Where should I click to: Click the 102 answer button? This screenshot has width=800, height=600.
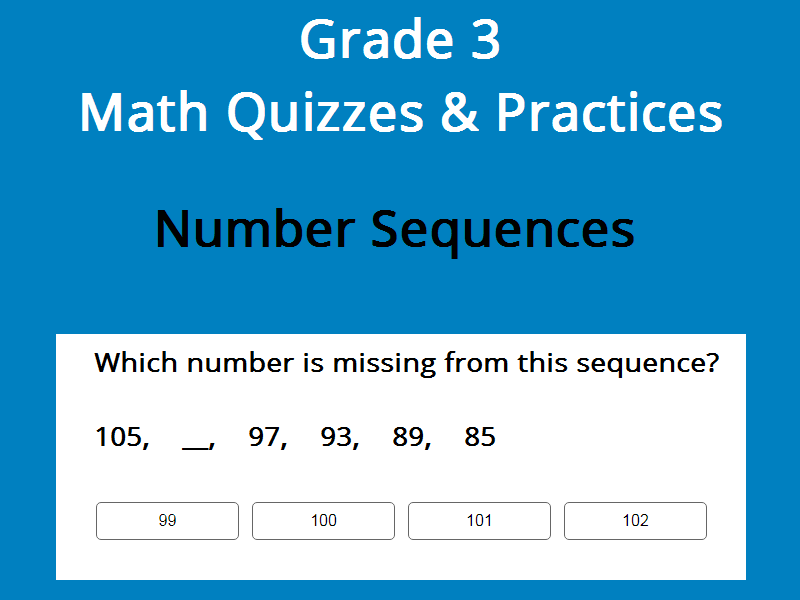coord(635,521)
